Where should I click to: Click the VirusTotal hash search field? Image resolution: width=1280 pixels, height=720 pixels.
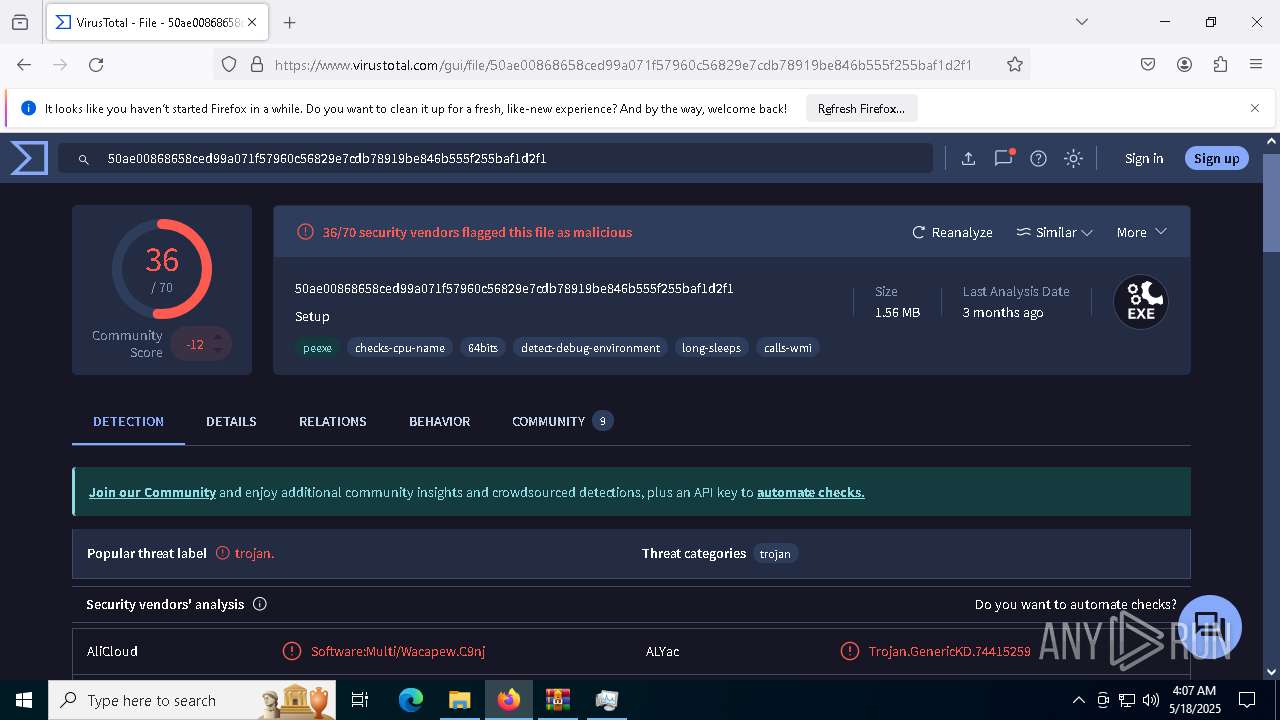pos(495,158)
